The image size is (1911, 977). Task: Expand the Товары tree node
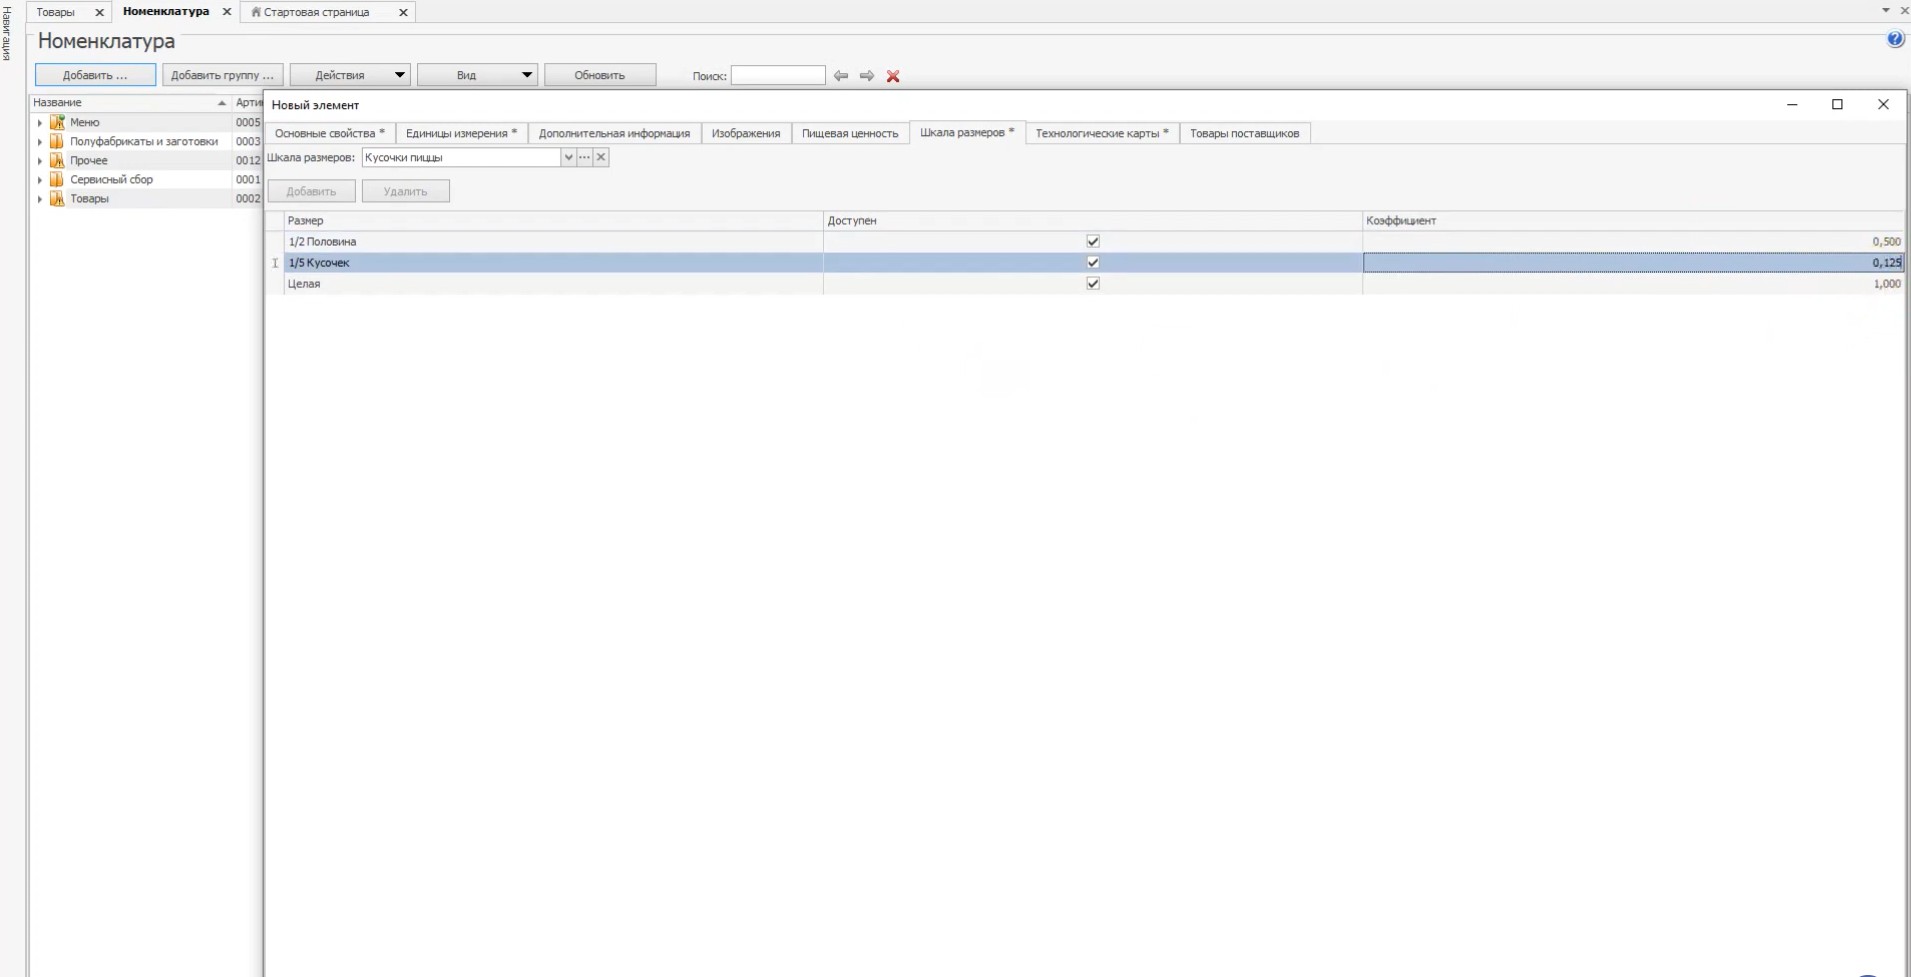[x=40, y=199]
